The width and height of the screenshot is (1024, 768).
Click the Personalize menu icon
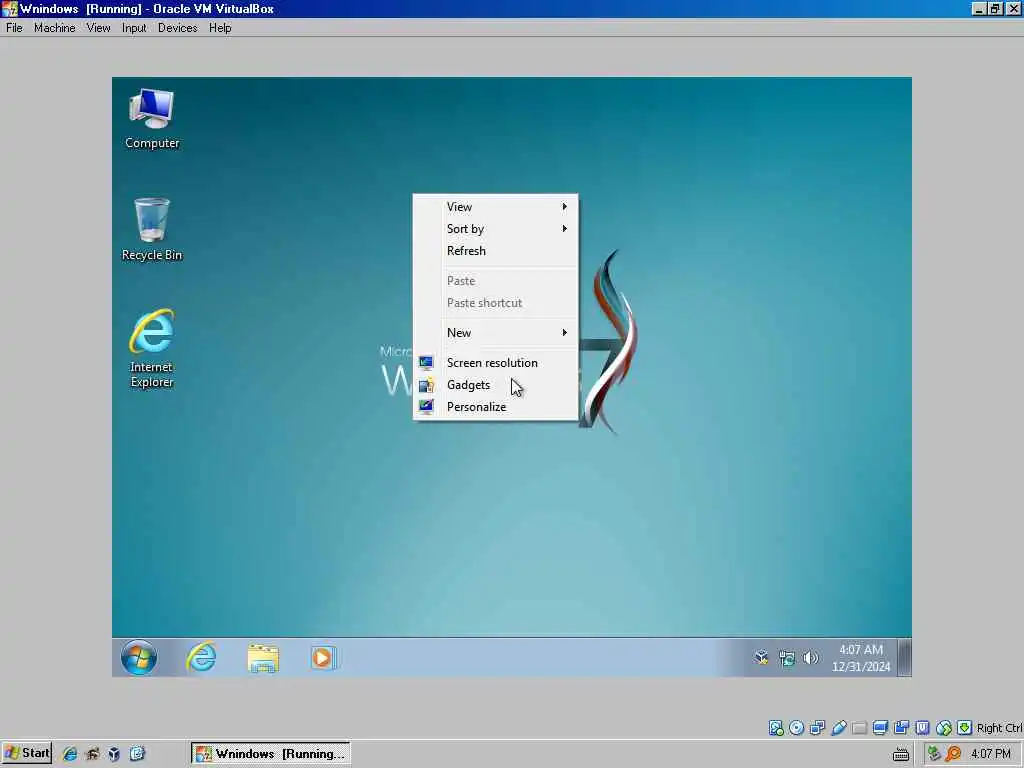coord(426,407)
